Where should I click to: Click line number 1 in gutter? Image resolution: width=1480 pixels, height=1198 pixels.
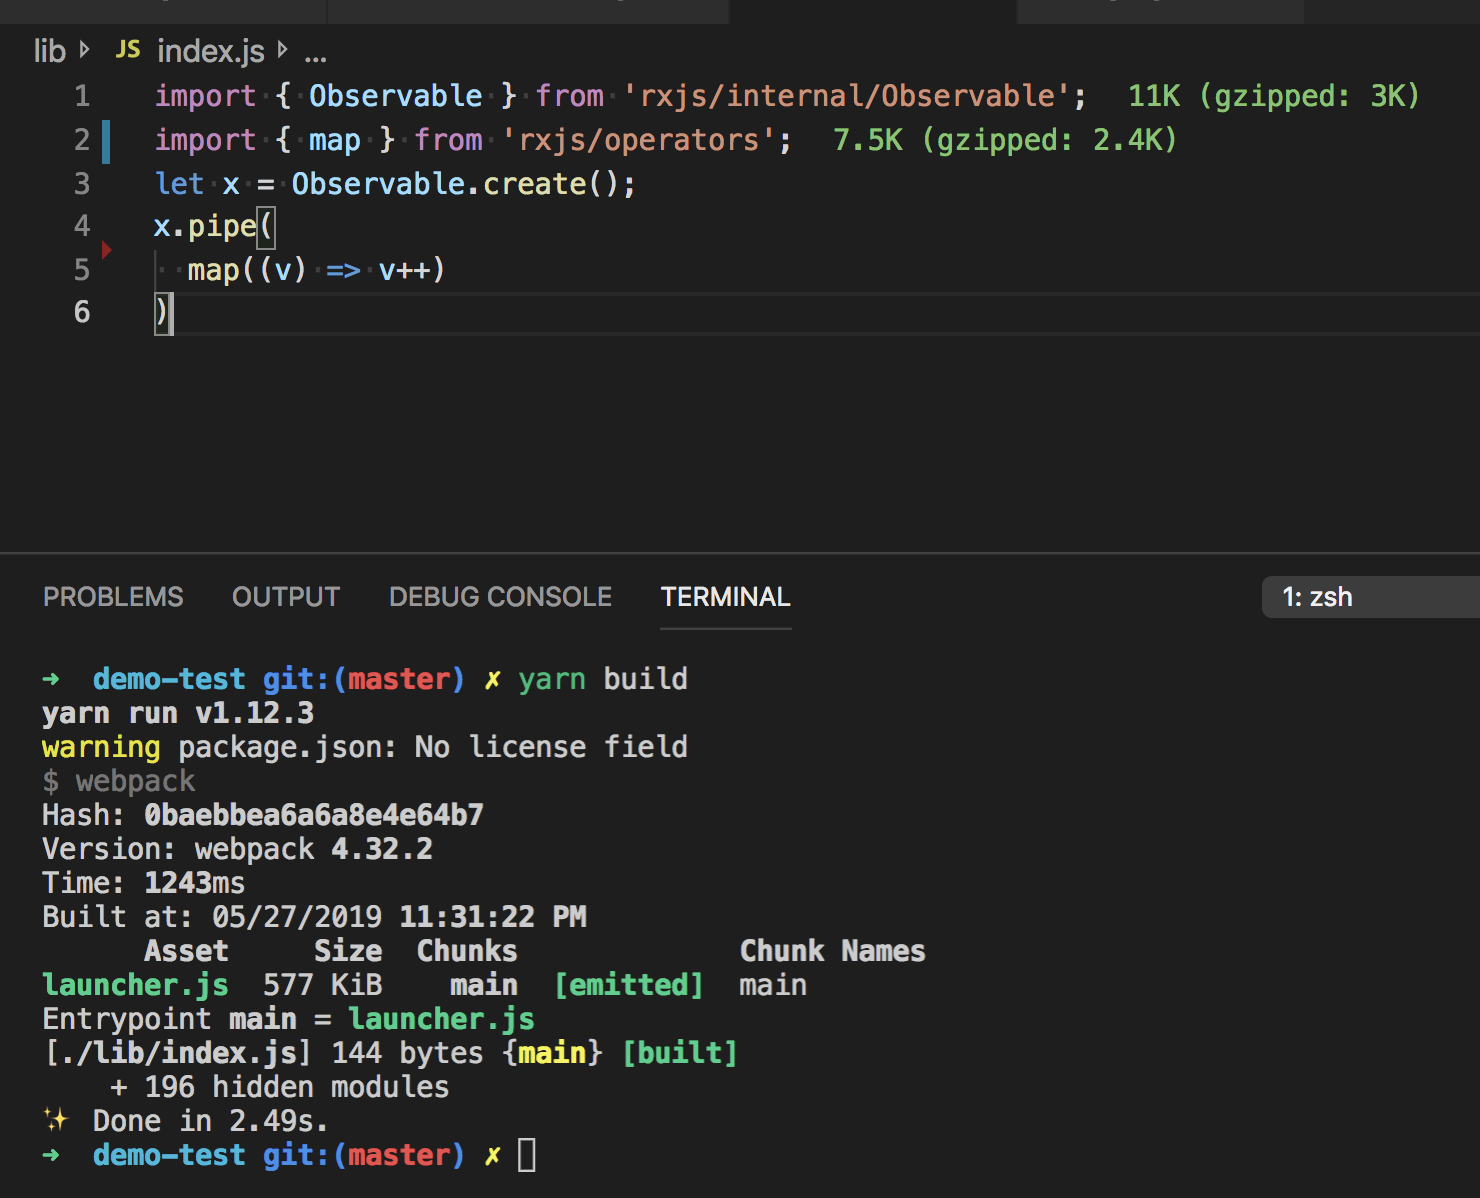click(82, 96)
